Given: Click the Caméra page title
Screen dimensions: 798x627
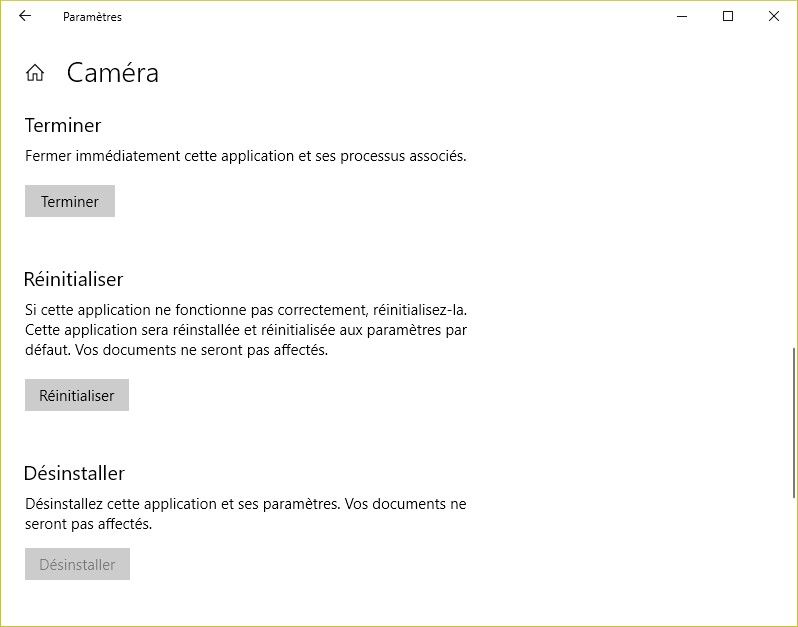Looking at the screenshot, I should coord(113,73).
